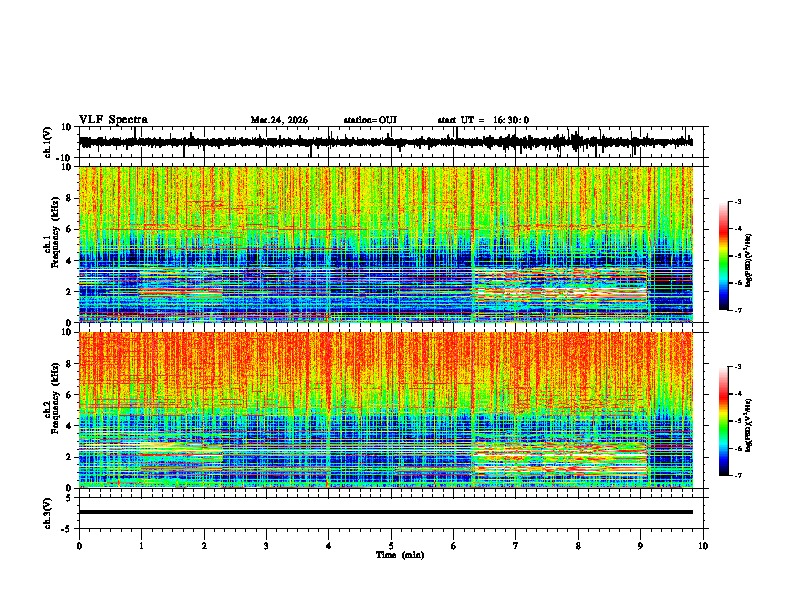Click the ch.2 color scale log(PSD) unit label

pyautogui.click(x=749, y=425)
